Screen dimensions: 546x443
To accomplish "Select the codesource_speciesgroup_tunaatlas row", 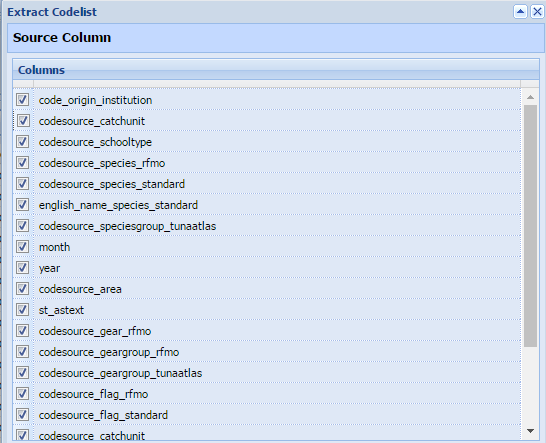I will coord(267,226).
